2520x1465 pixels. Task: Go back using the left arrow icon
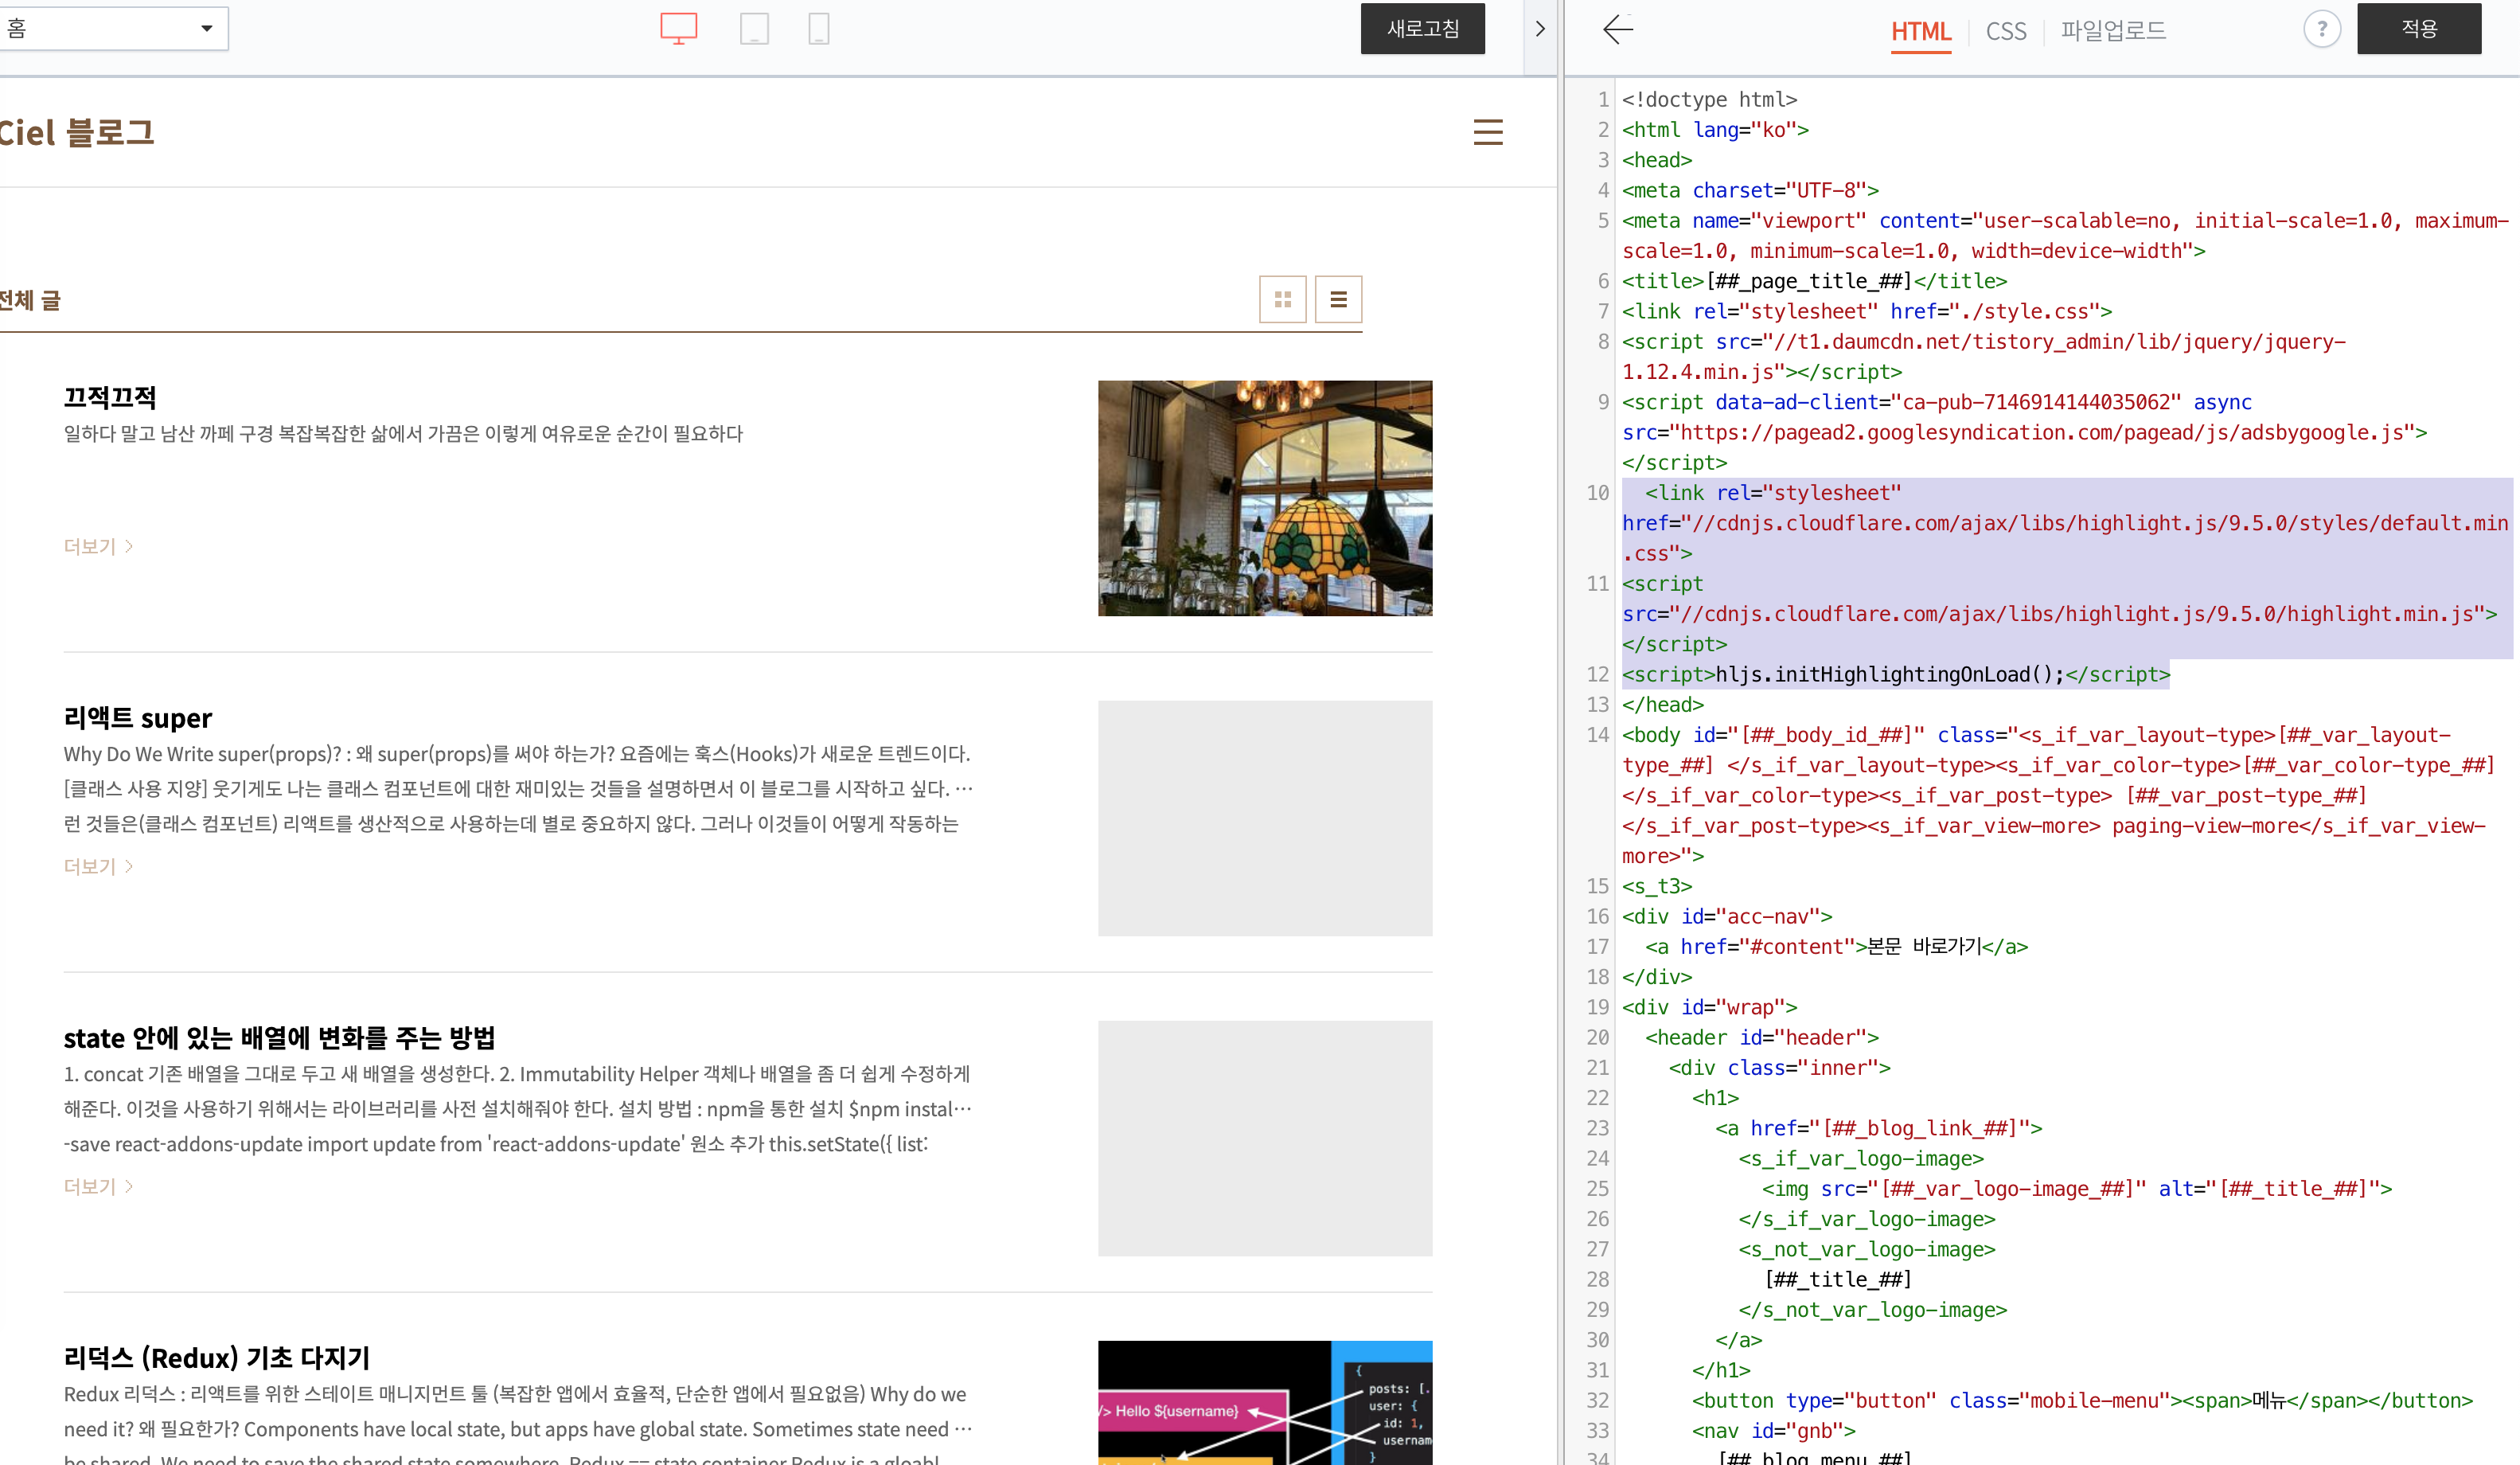click(x=1617, y=29)
